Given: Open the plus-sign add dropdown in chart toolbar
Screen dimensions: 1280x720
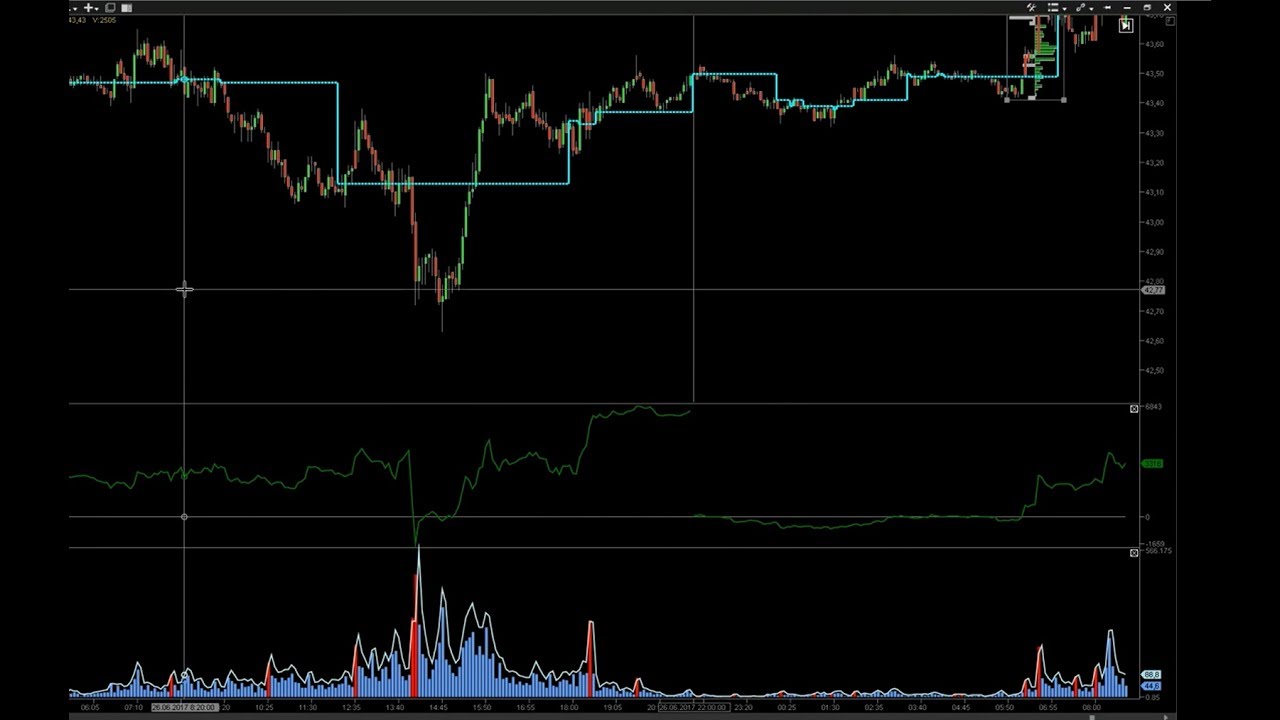Looking at the screenshot, I should coord(91,8).
